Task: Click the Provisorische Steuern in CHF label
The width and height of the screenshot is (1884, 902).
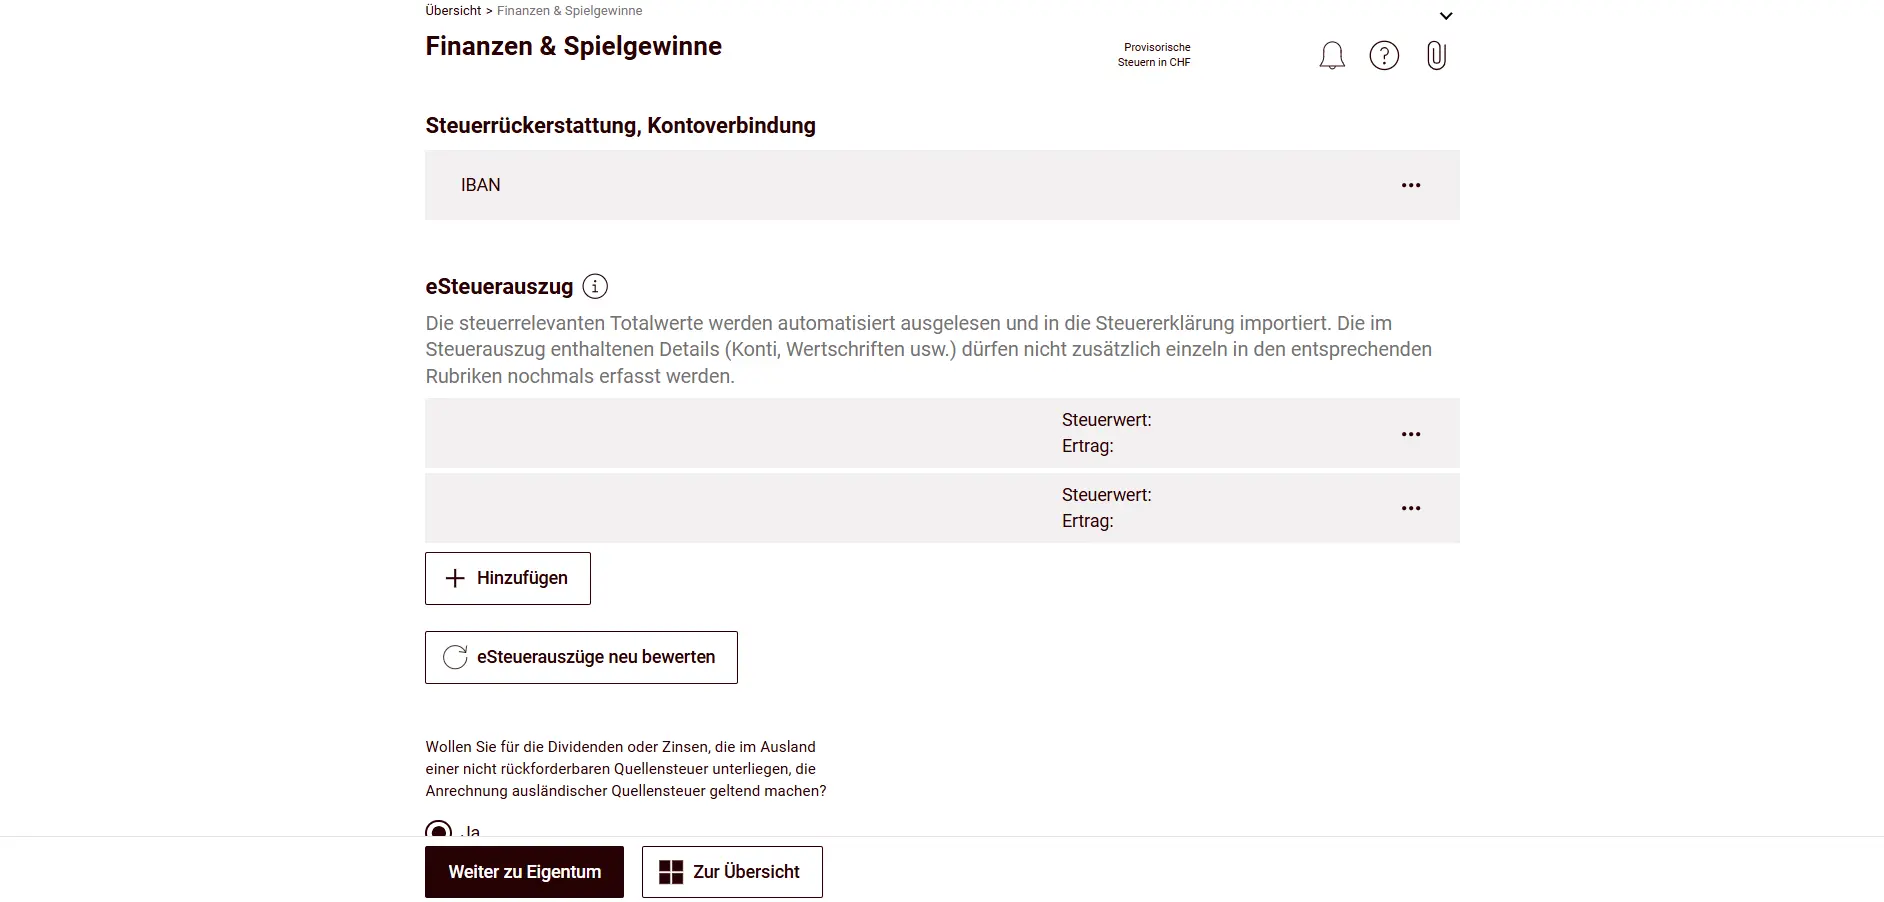Action: tap(1155, 55)
